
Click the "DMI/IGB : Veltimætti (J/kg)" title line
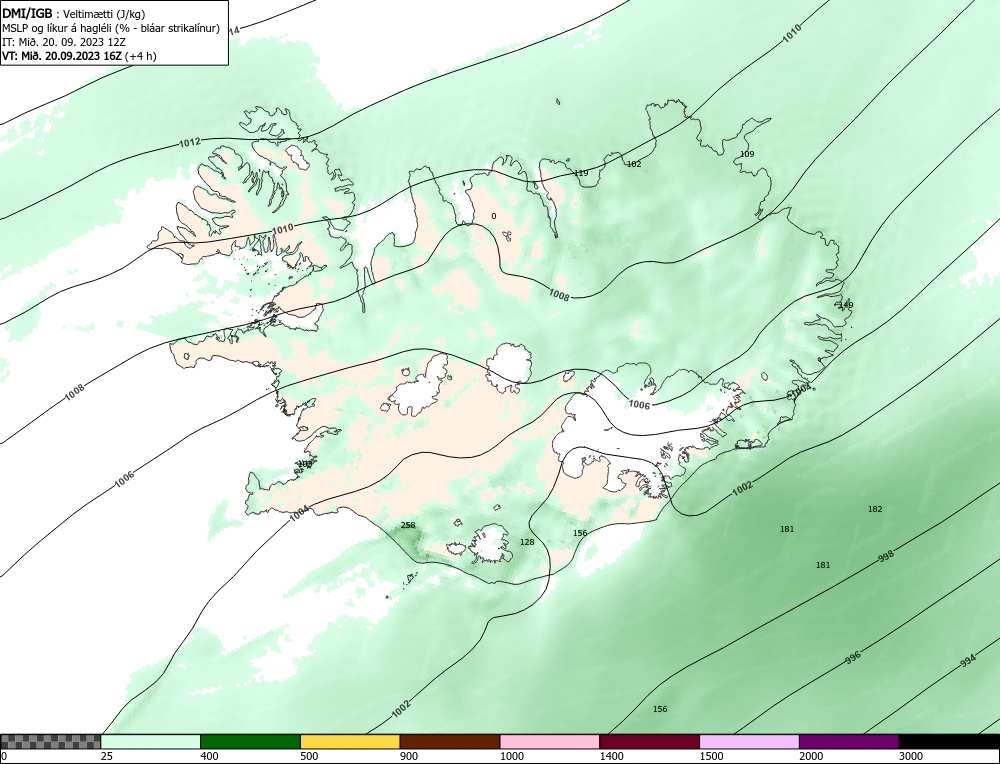pos(73,13)
